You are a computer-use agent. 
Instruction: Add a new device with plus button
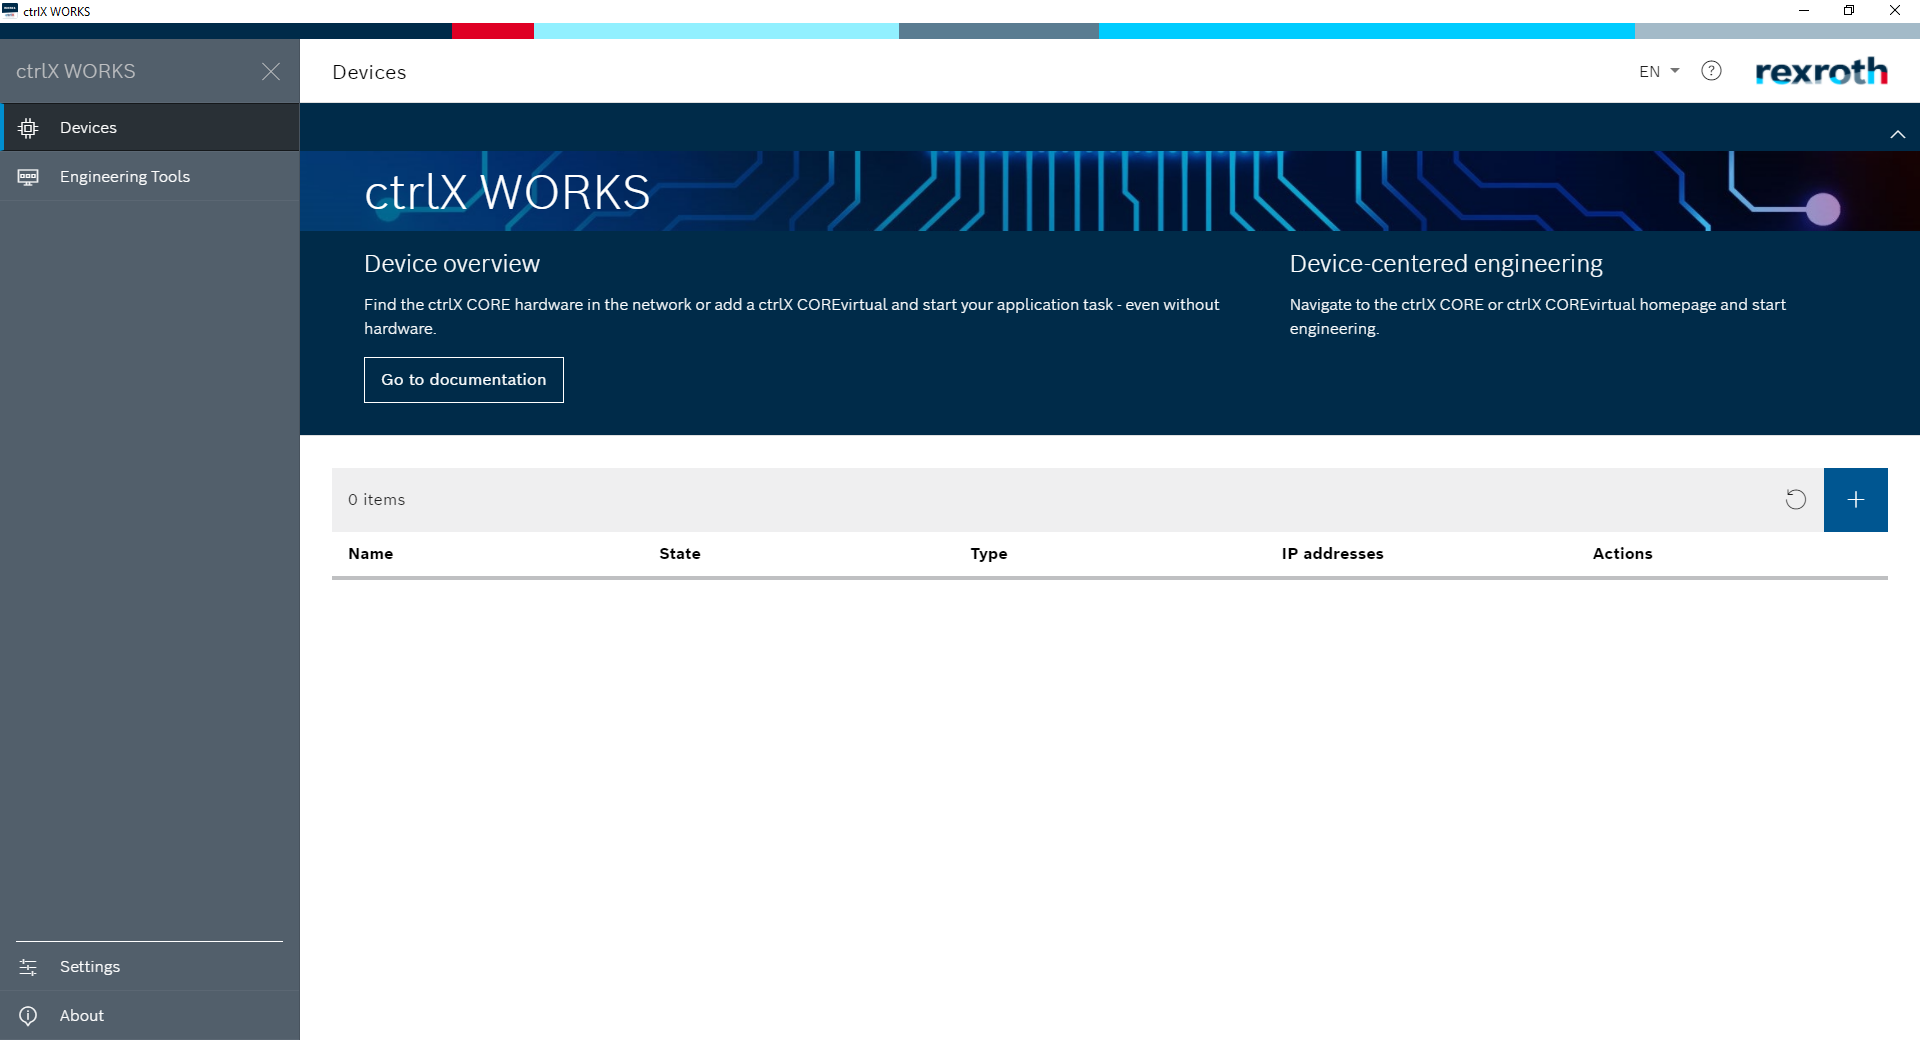point(1856,500)
